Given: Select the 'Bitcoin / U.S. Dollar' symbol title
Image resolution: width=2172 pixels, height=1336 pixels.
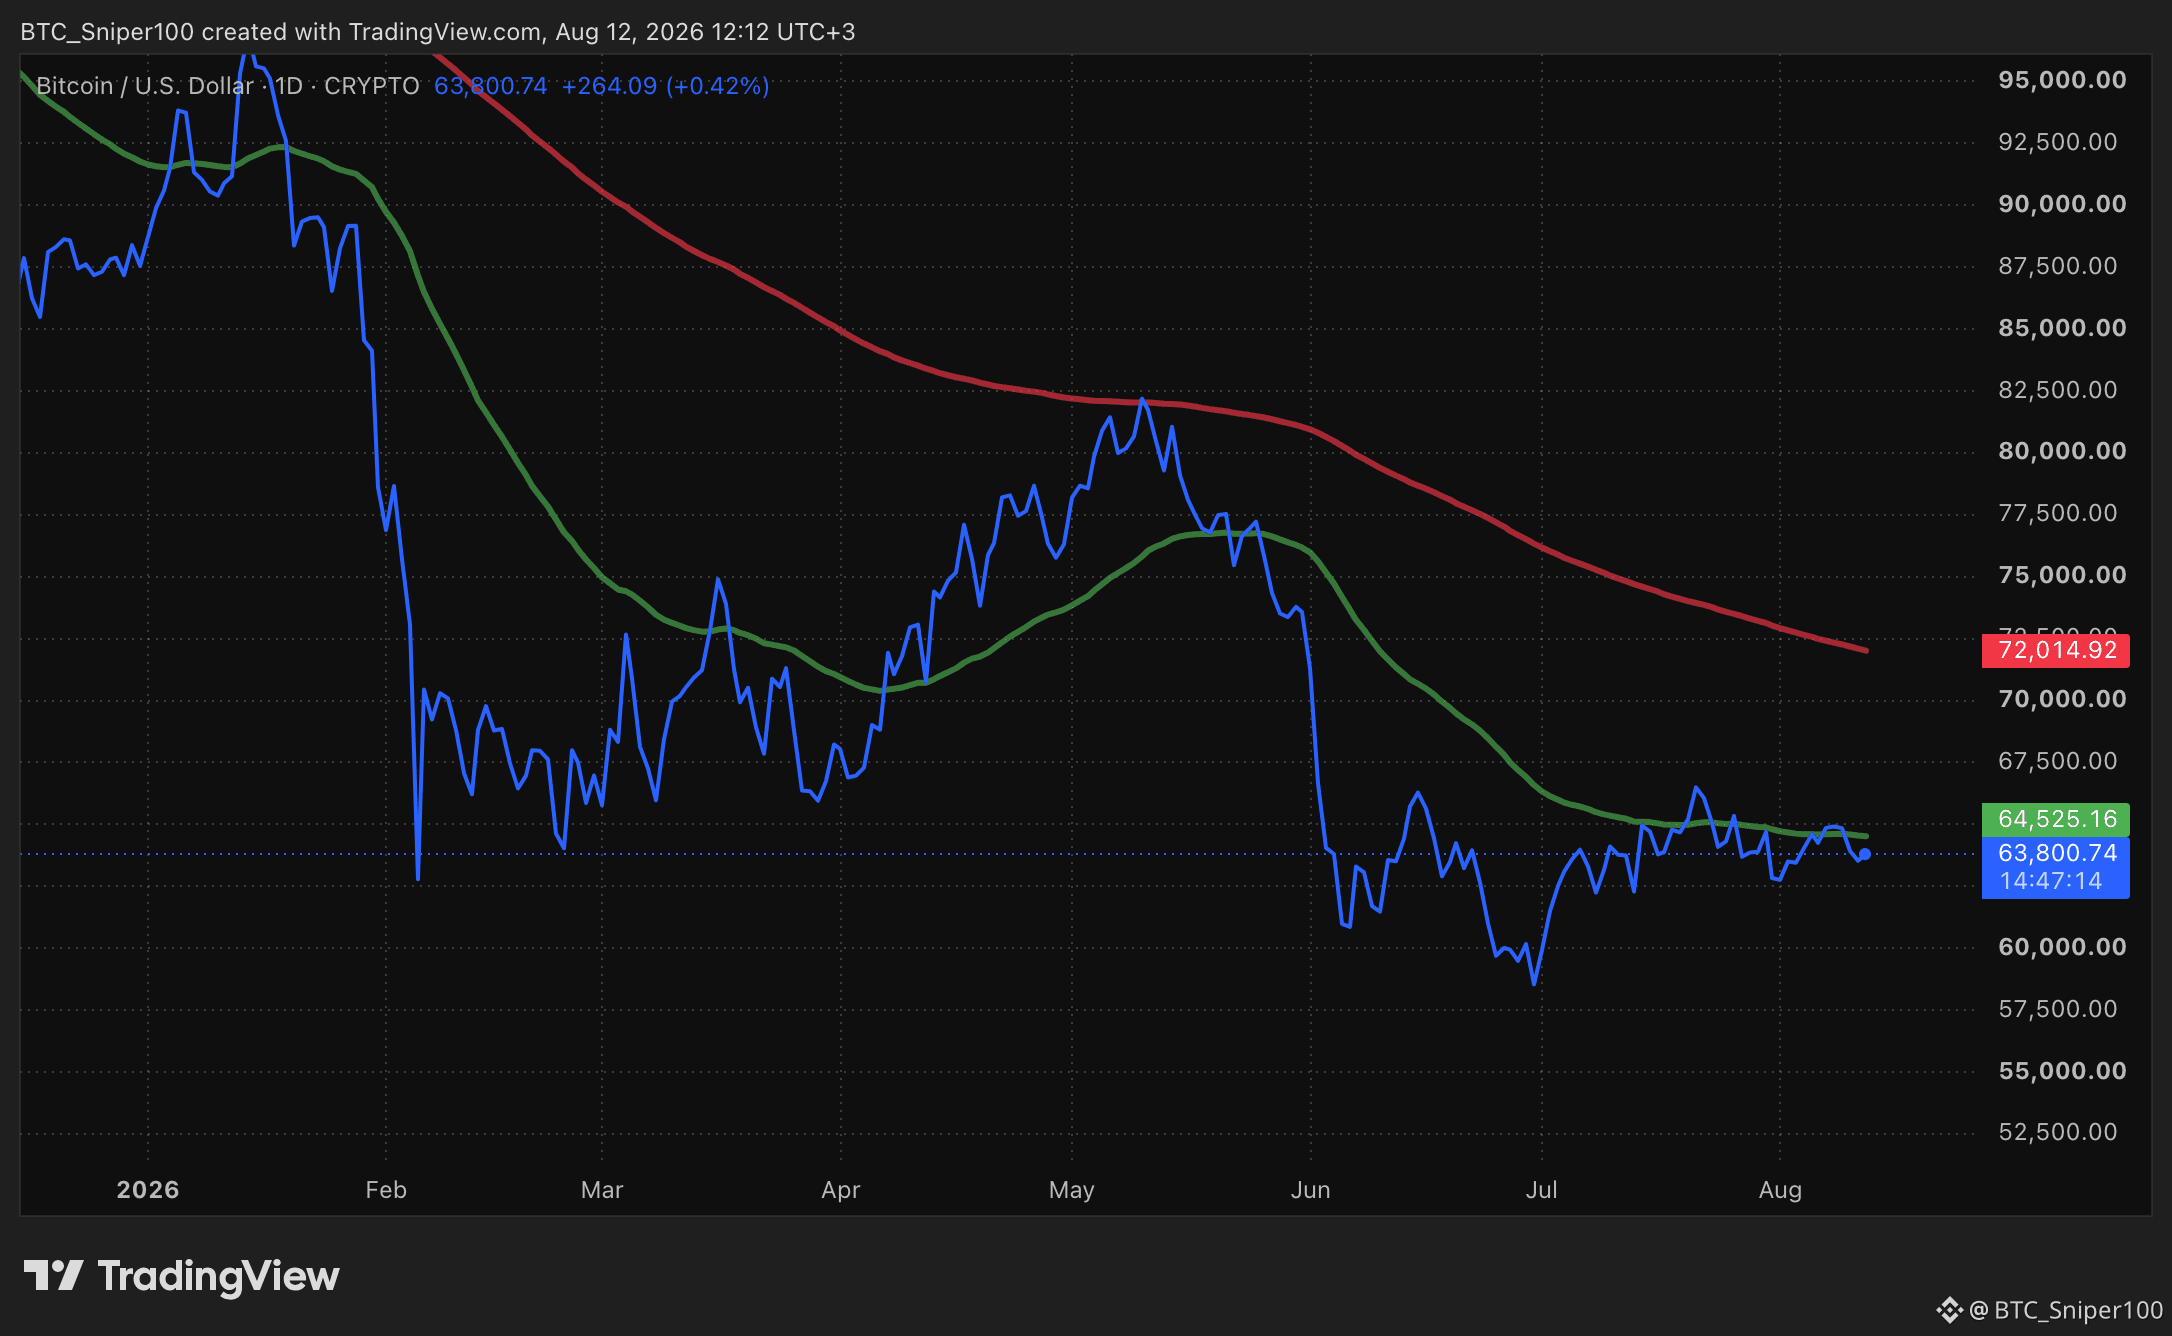Looking at the screenshot, I should click(145, 86).
